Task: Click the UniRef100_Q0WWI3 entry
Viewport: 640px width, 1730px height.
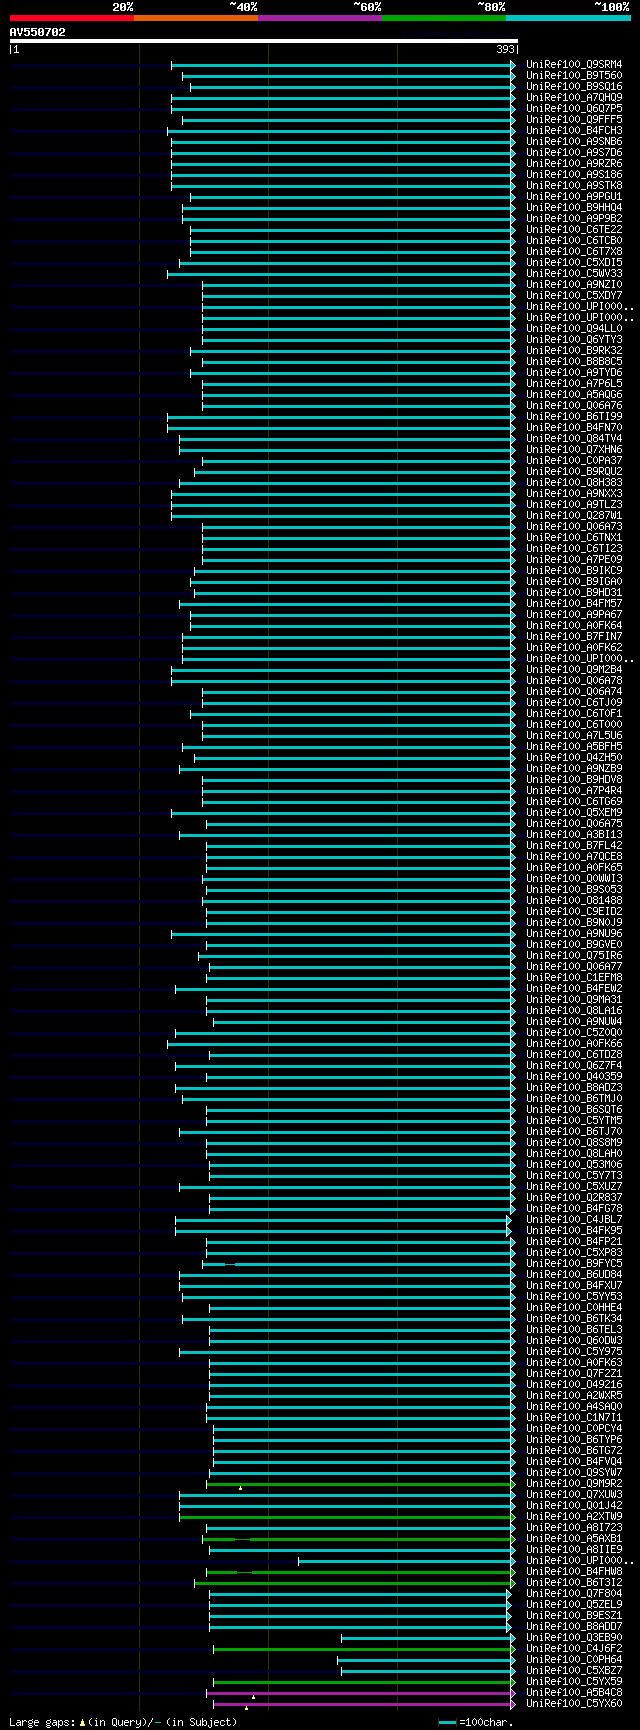Action: (574, 879)
